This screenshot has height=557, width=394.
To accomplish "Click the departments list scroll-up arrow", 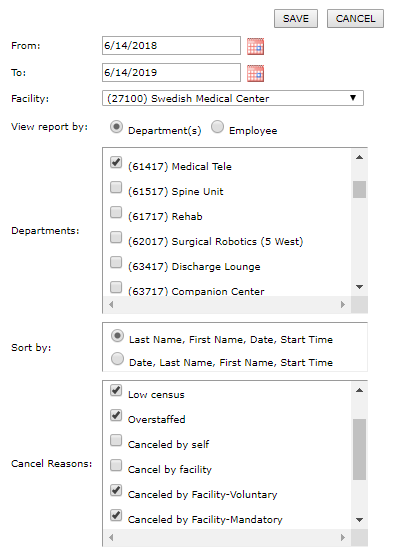I will [x=359, y=157].
